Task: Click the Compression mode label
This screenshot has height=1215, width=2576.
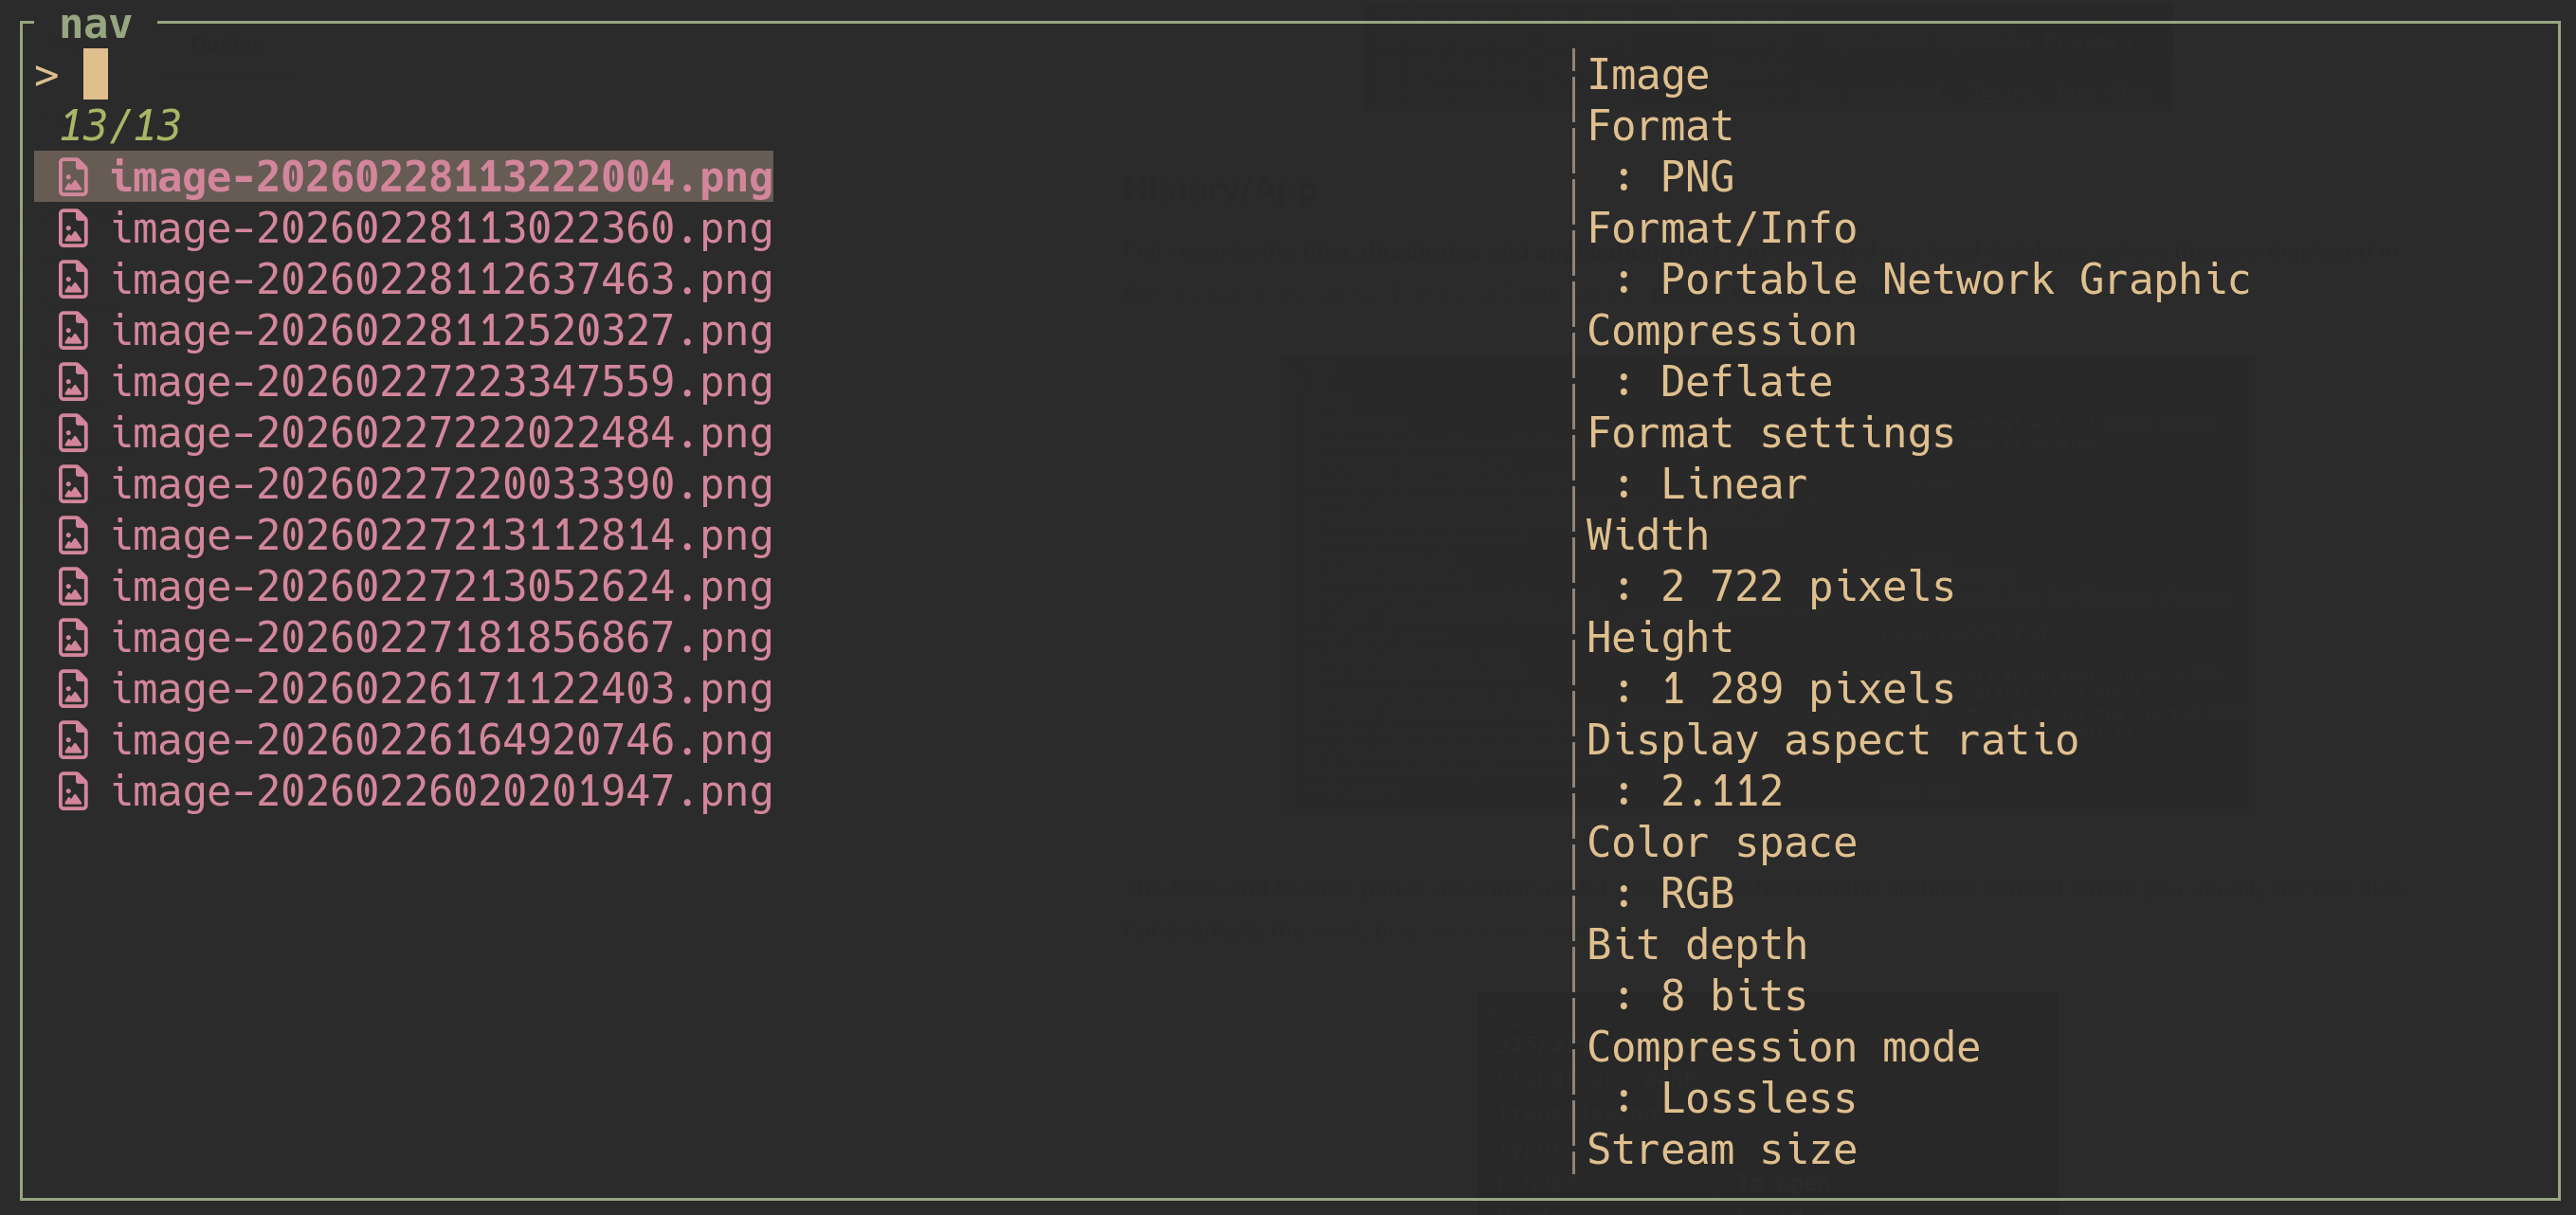Action: (x=1783, y=1047)
